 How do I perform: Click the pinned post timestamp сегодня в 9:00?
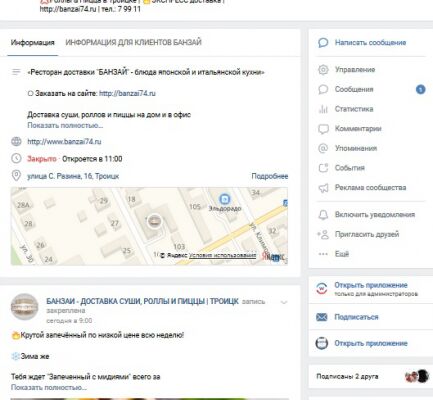tap(69, 321)
